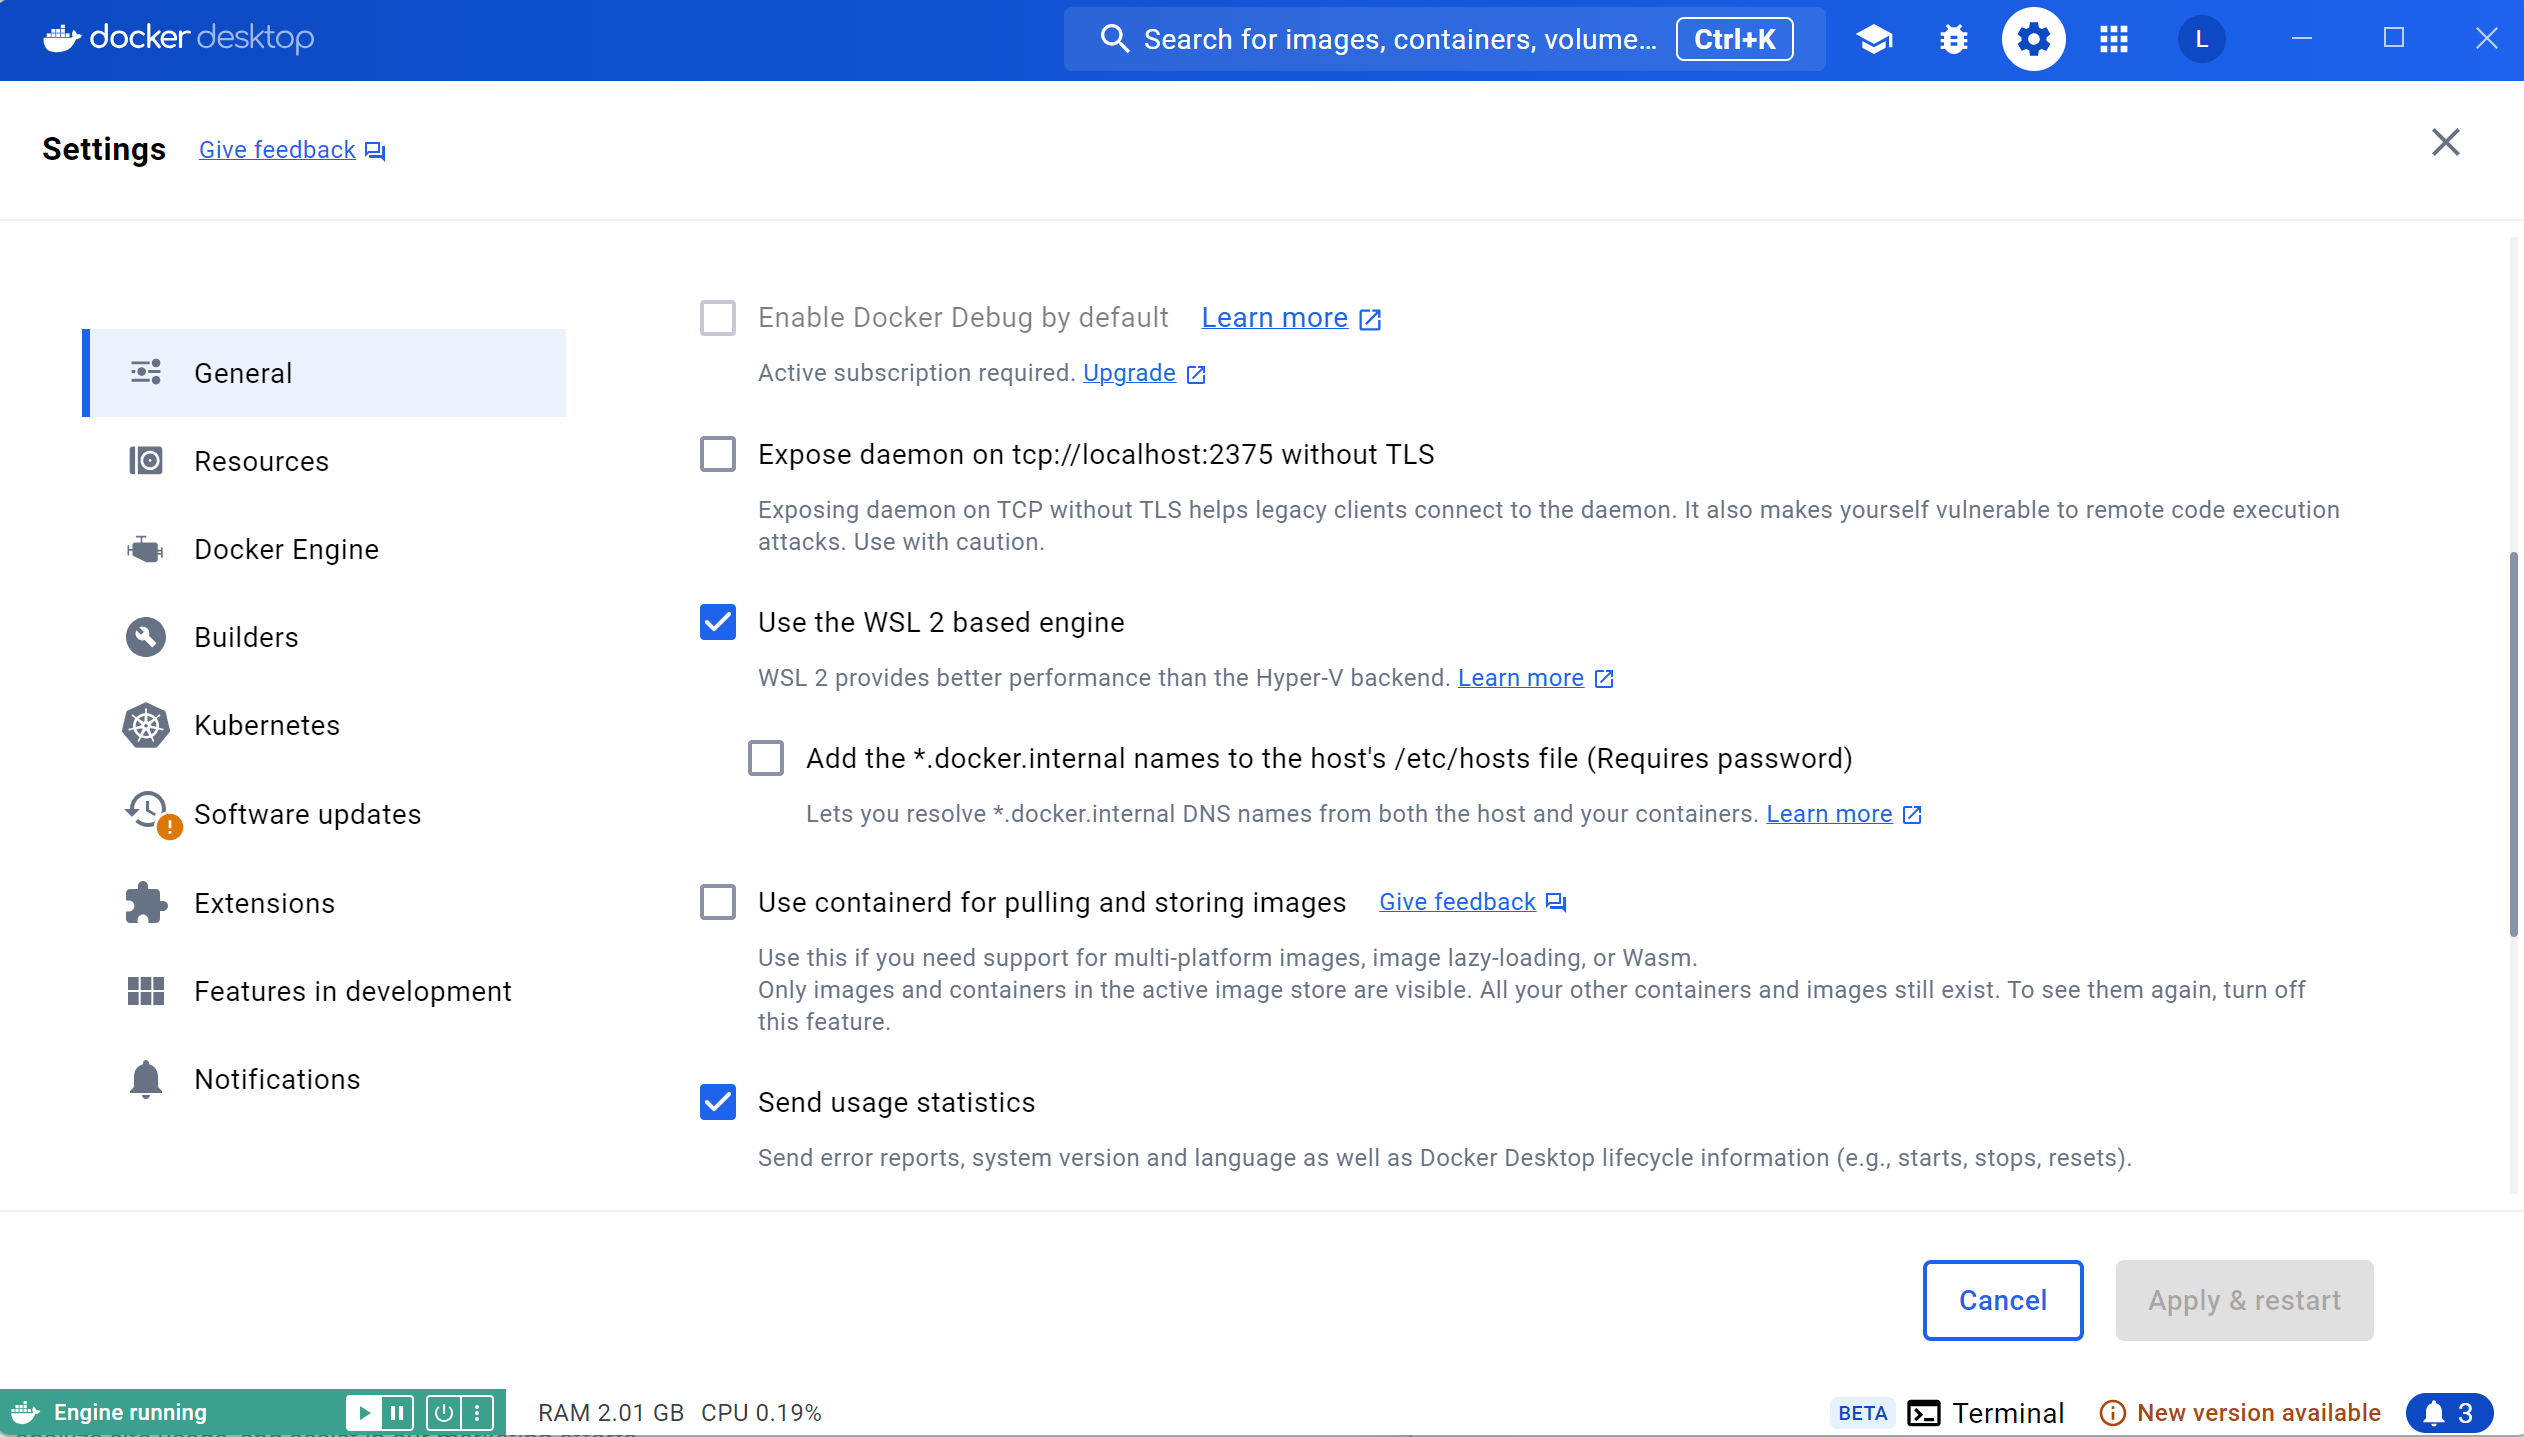Close the Settings panel with X
This screenshot has height=1437, width=2524.
pos(2446,142)
